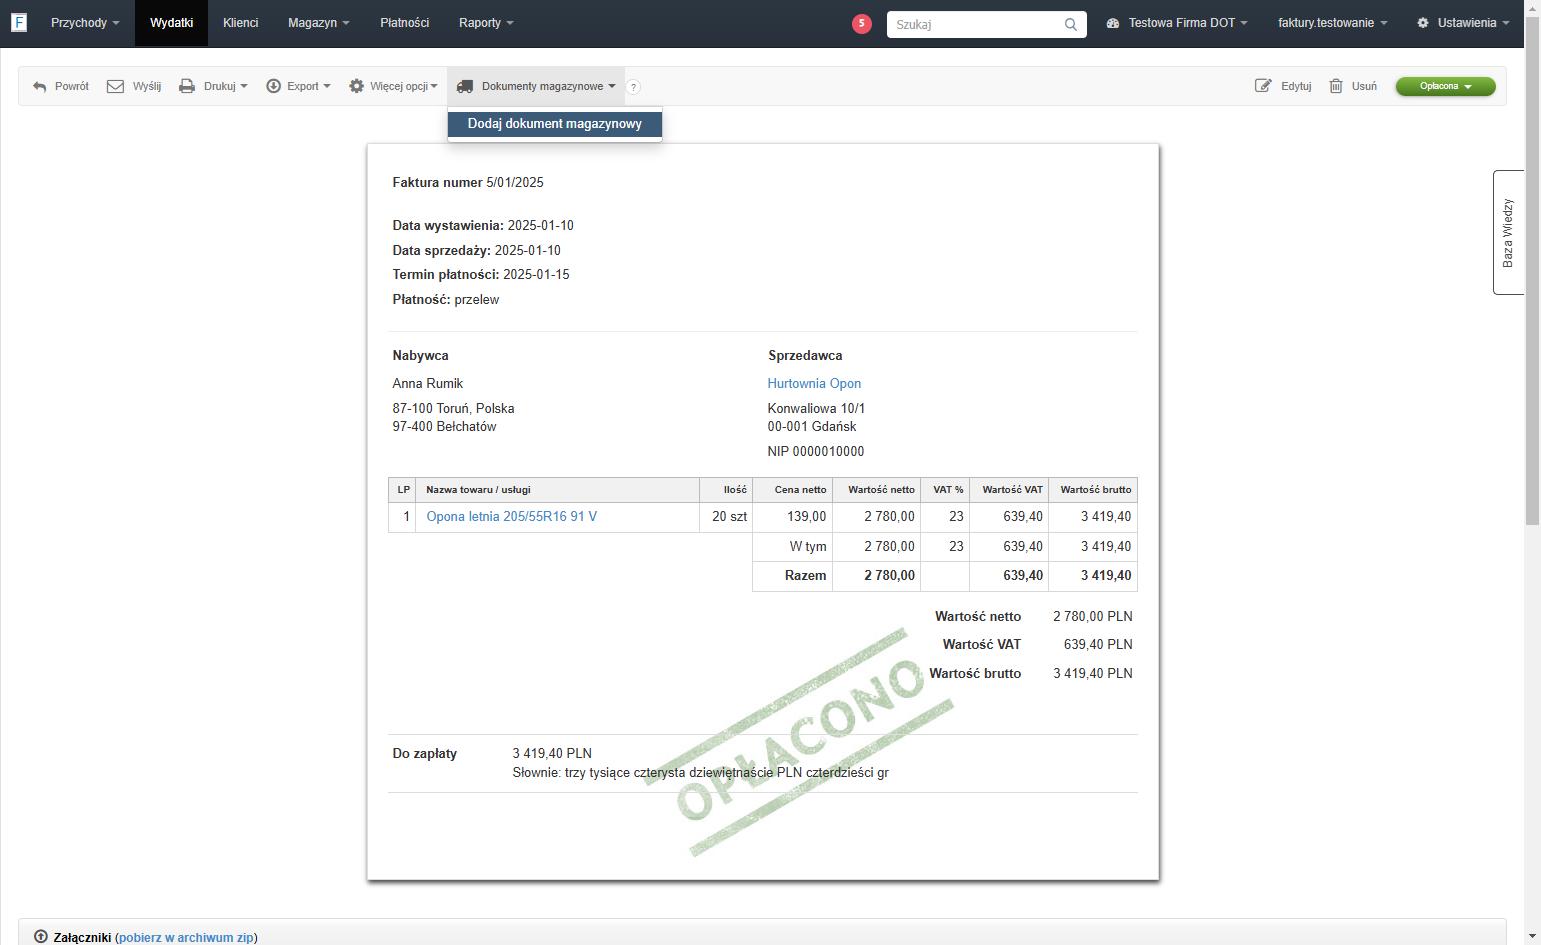The width and height of the screenshot is (1541, 945).
Task: Click the buyer name Anna Rumik
Action: pyautogui.click(x=428, y=383)
